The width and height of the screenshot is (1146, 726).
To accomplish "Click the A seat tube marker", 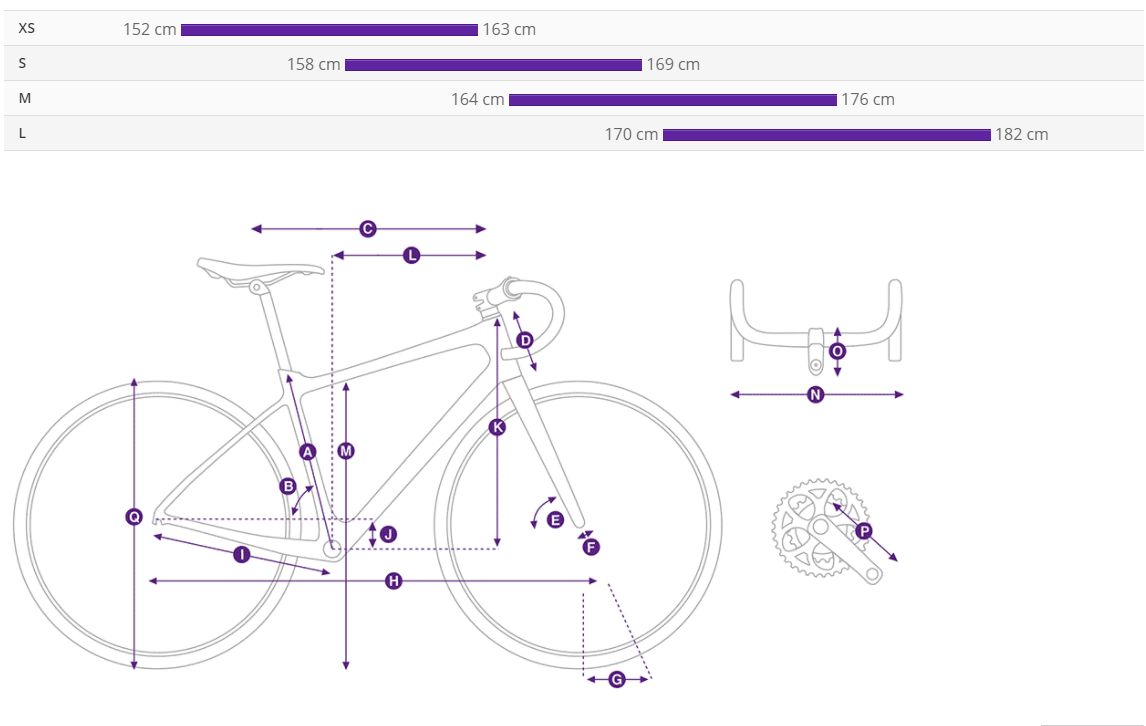I will coord(308,452).
